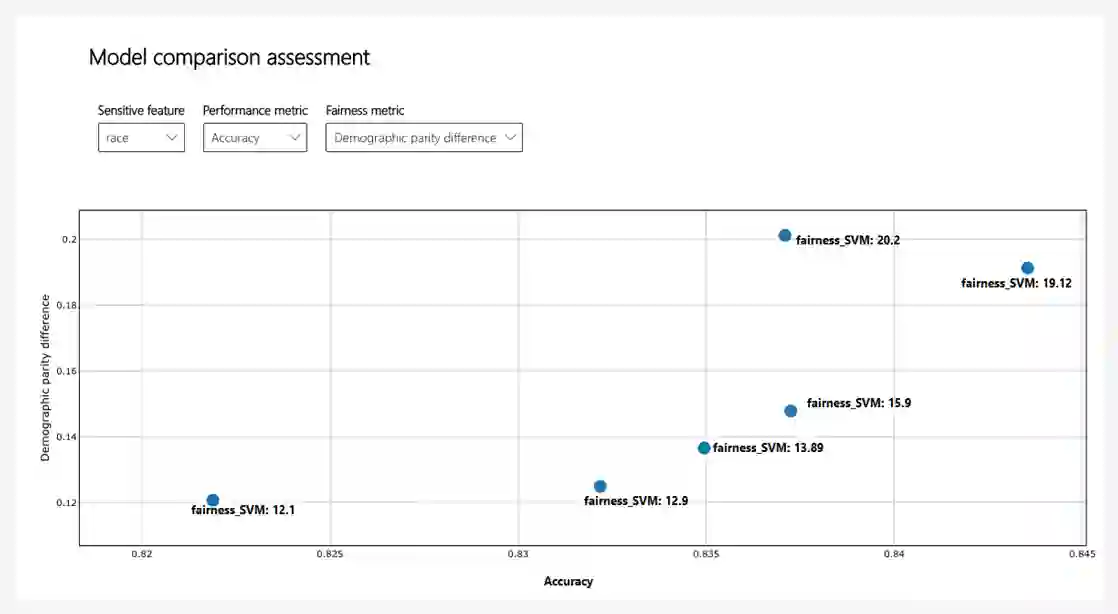
Task: Click the Model comparison assessment heading
Action: (229, 57)
